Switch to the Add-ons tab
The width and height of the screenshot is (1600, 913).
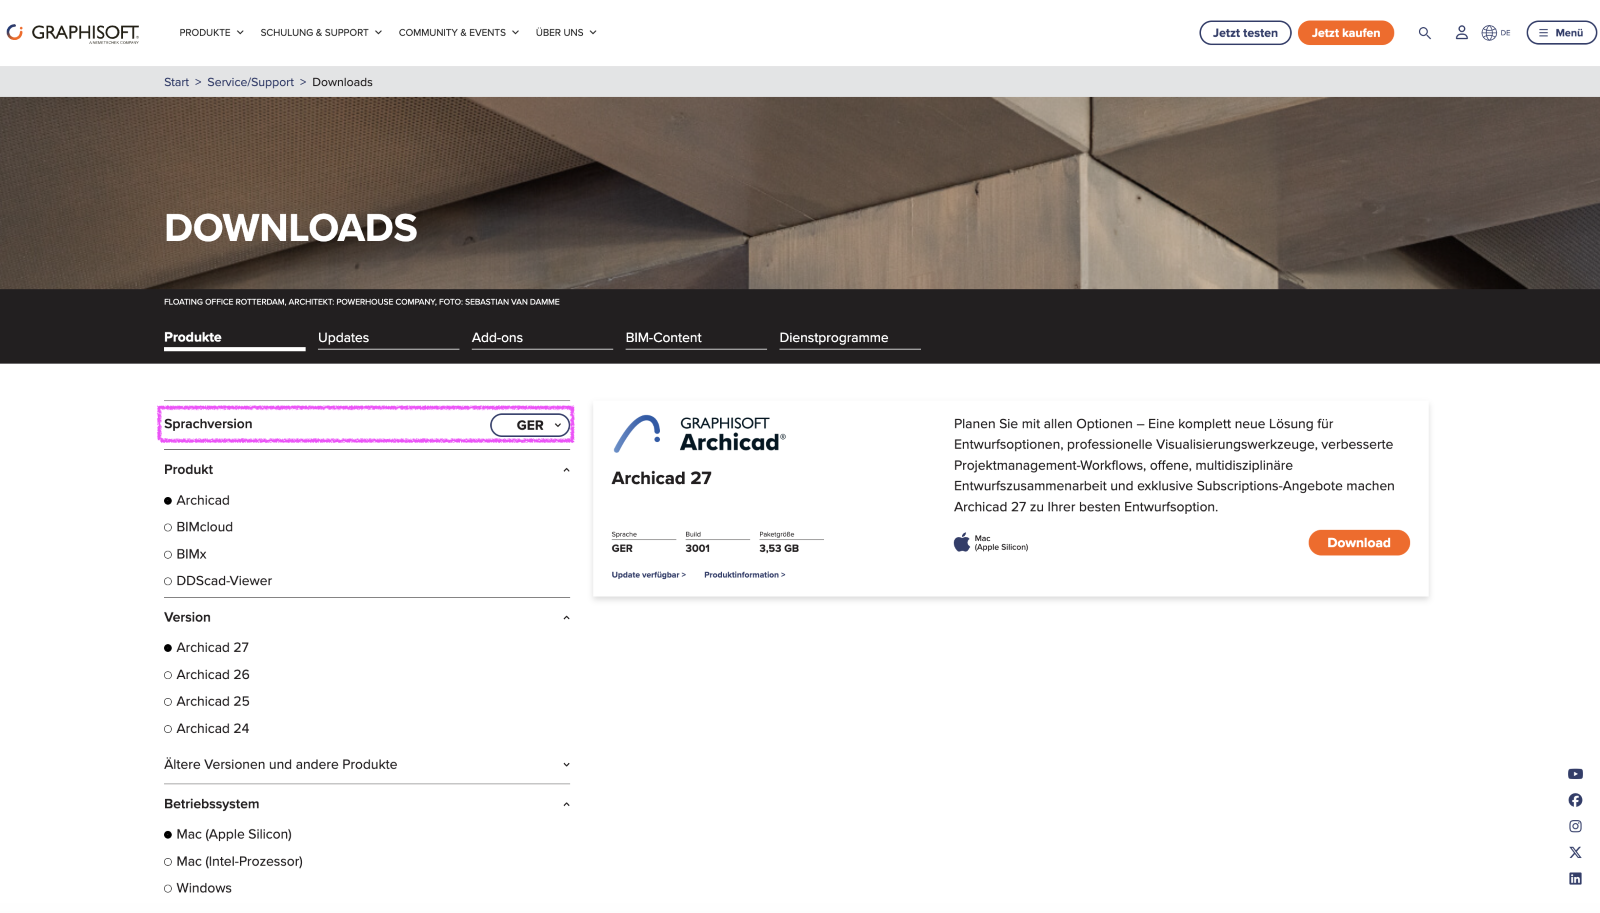[542, 338]
